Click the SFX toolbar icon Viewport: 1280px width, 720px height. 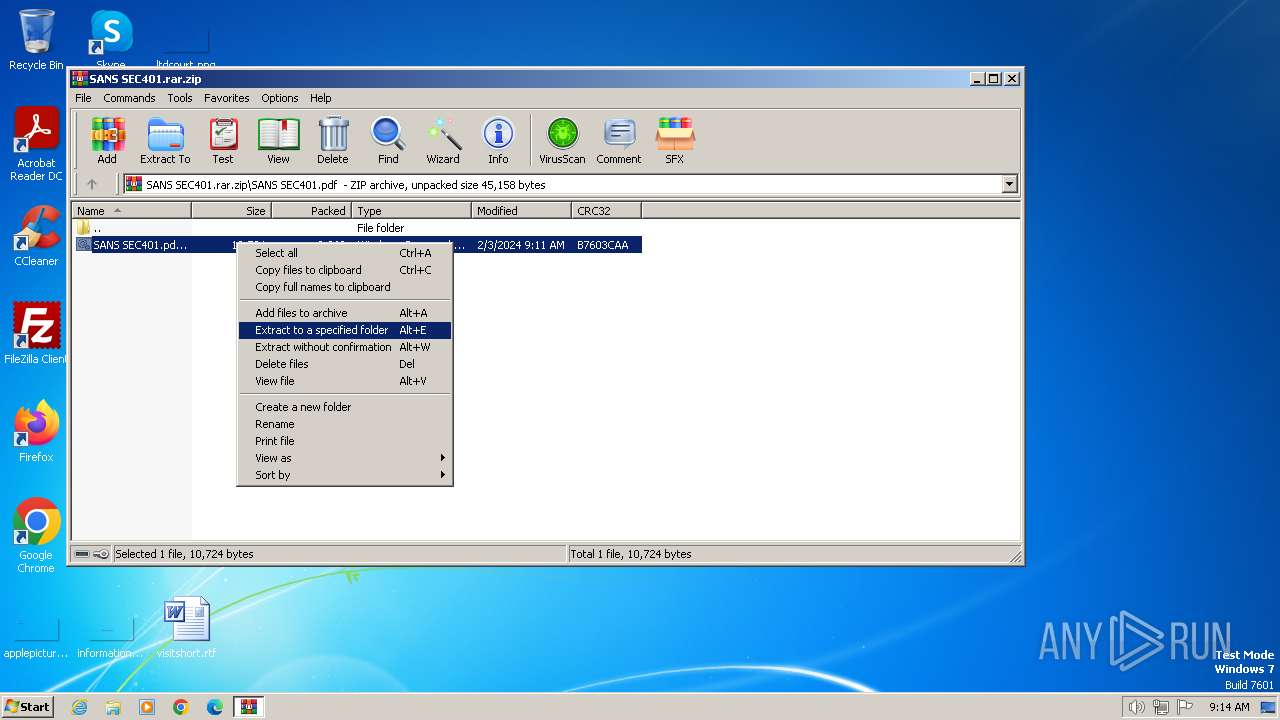[675, 140]
